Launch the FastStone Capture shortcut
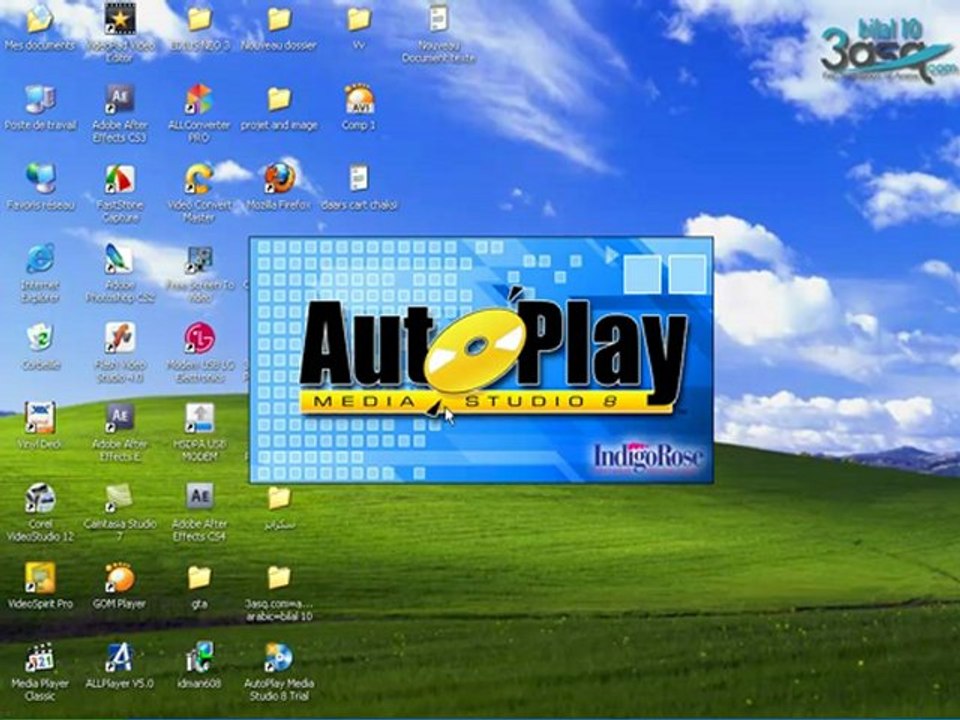 [x=119, y=179]
